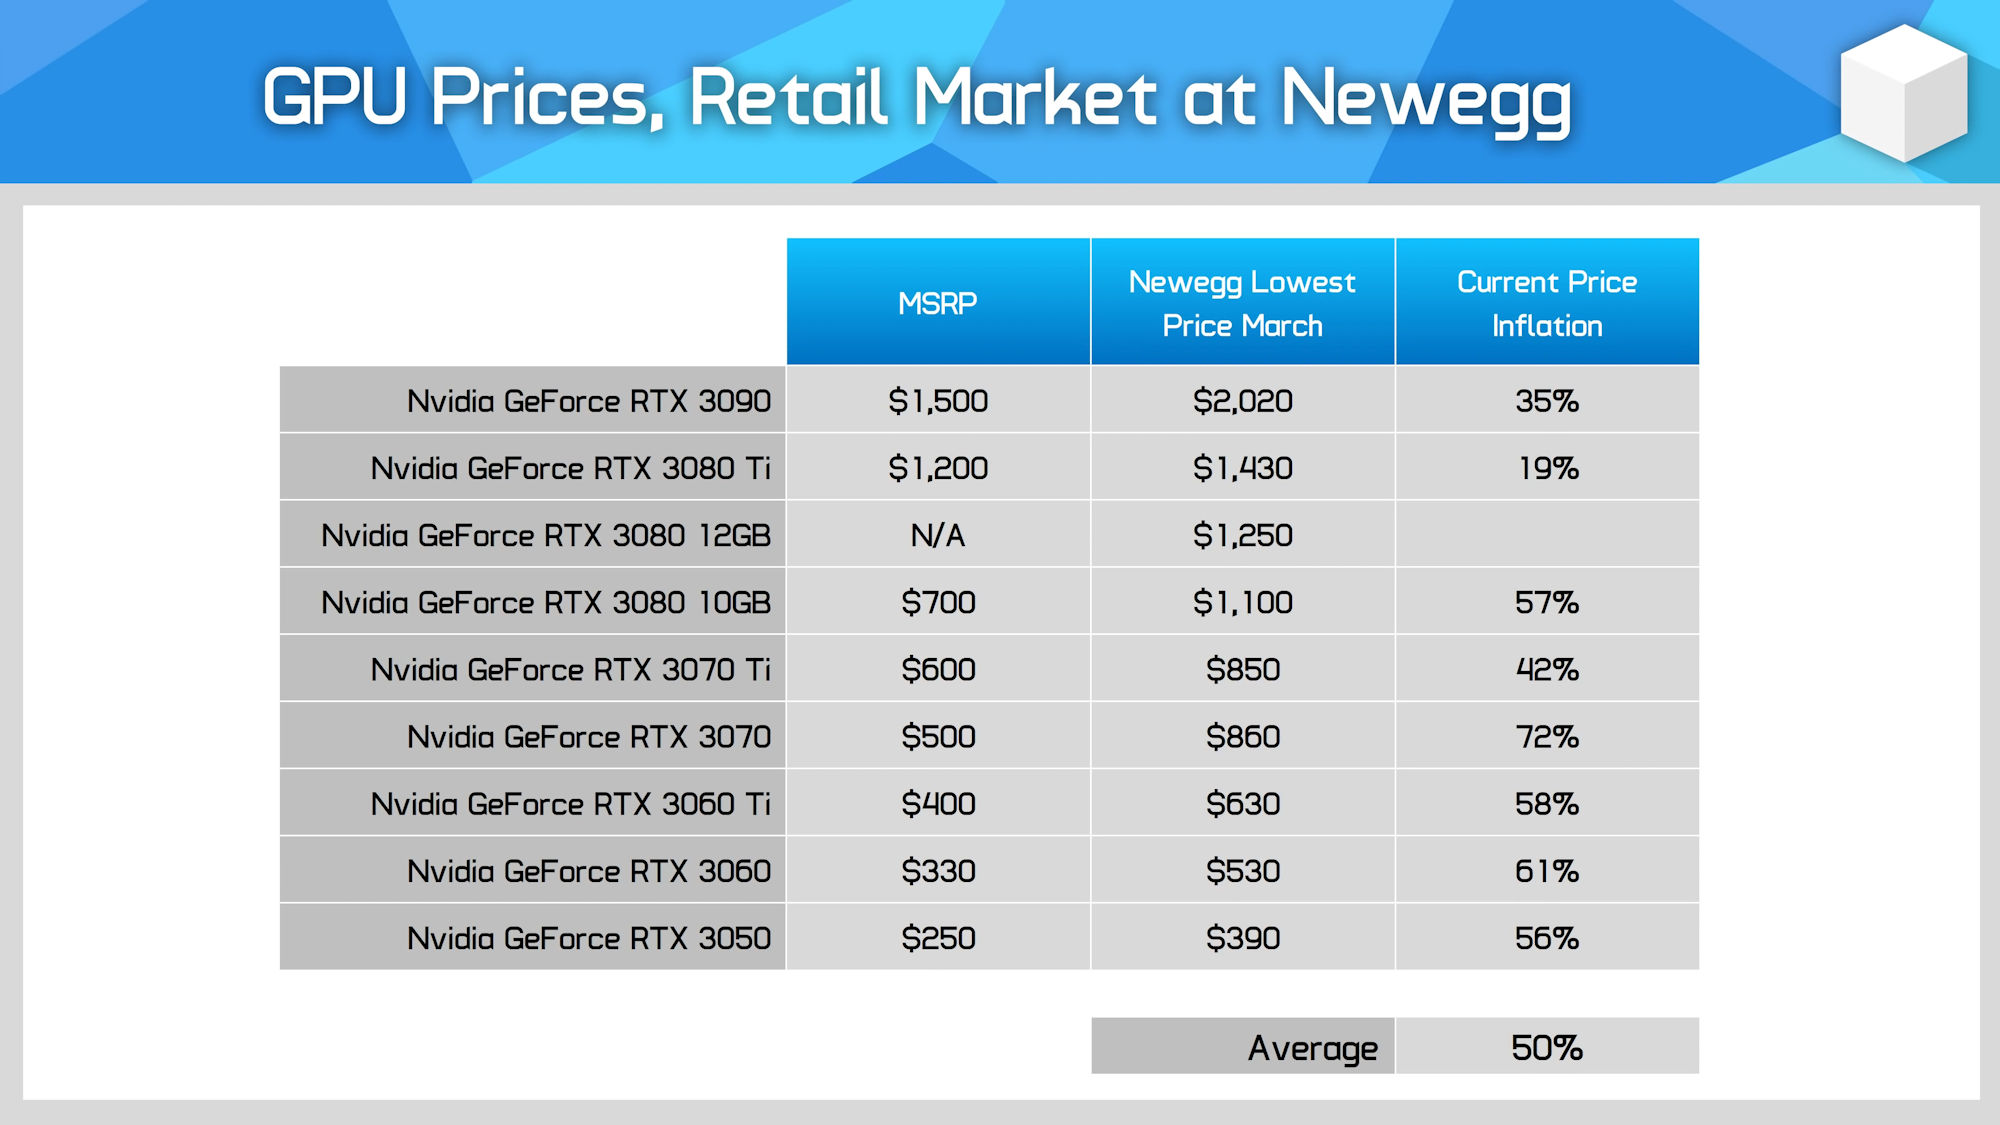The image size is (2000, 1125).
Task: Select the Average label at bottom
Action: 1313,1047
